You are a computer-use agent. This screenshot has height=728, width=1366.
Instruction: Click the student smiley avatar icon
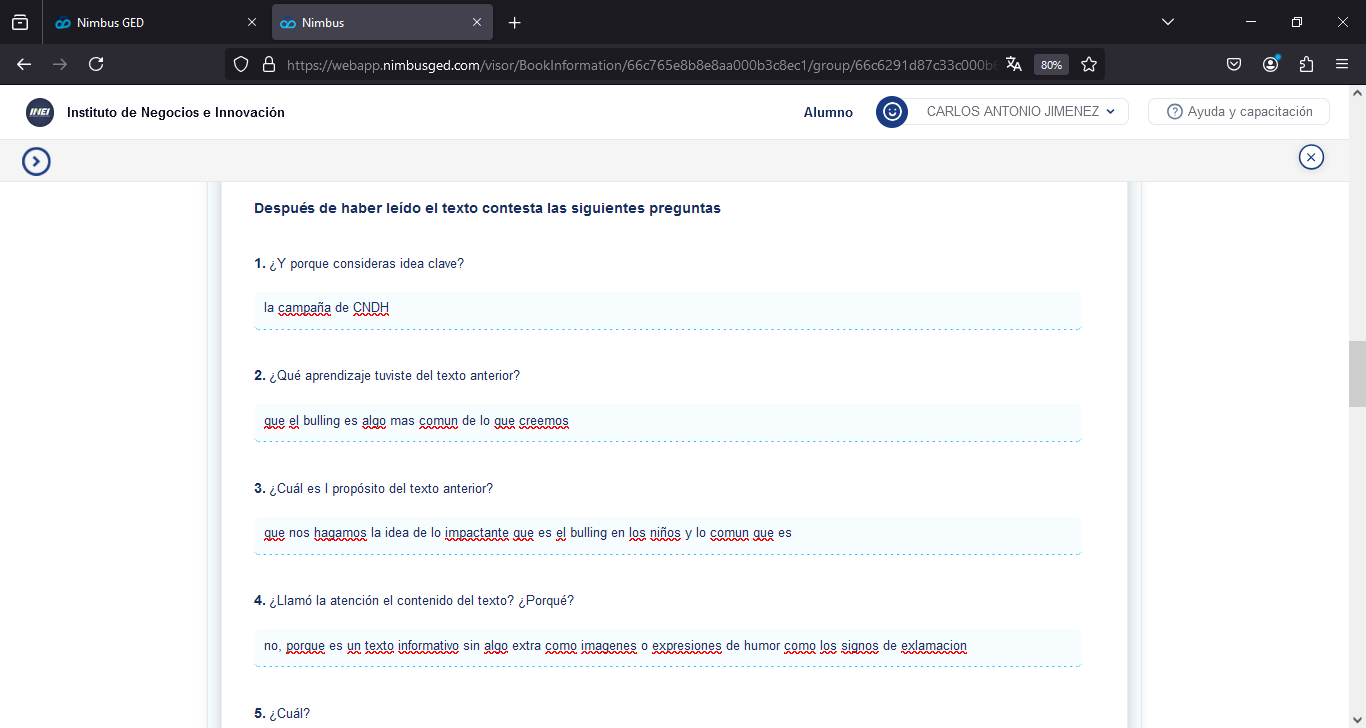click(891, 112)
